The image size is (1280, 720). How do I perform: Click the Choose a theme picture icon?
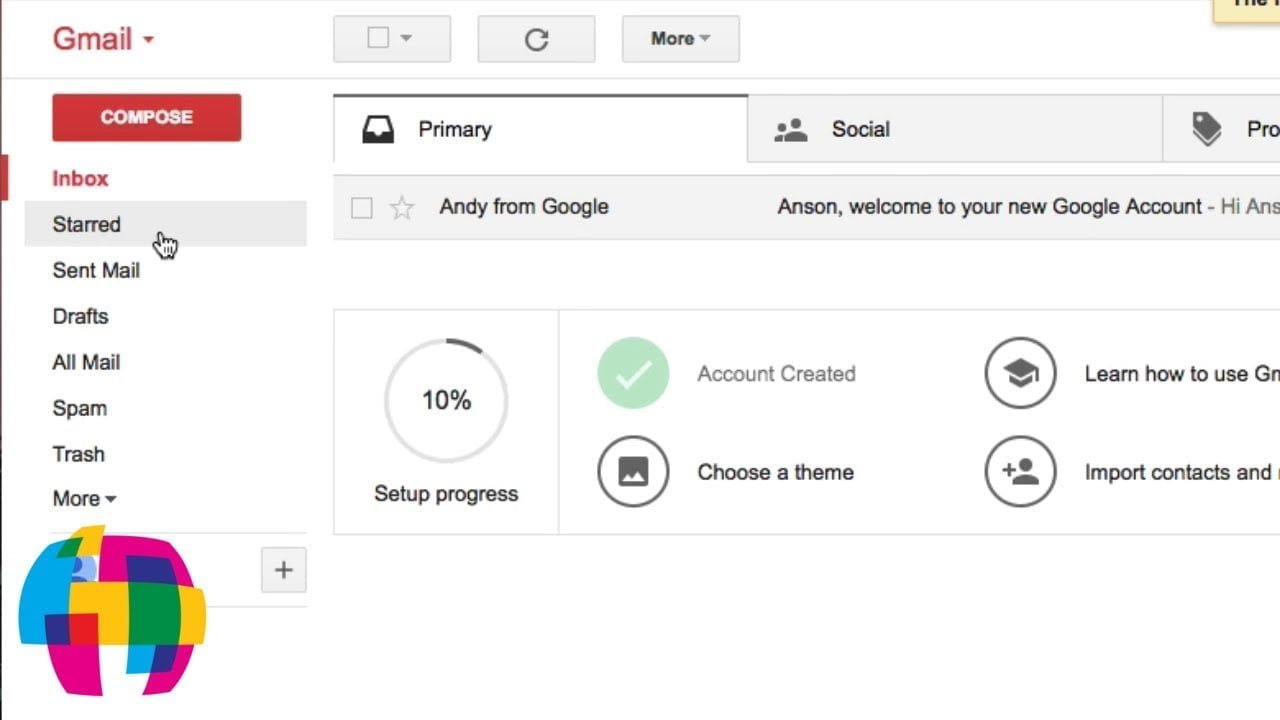(633, 471)
